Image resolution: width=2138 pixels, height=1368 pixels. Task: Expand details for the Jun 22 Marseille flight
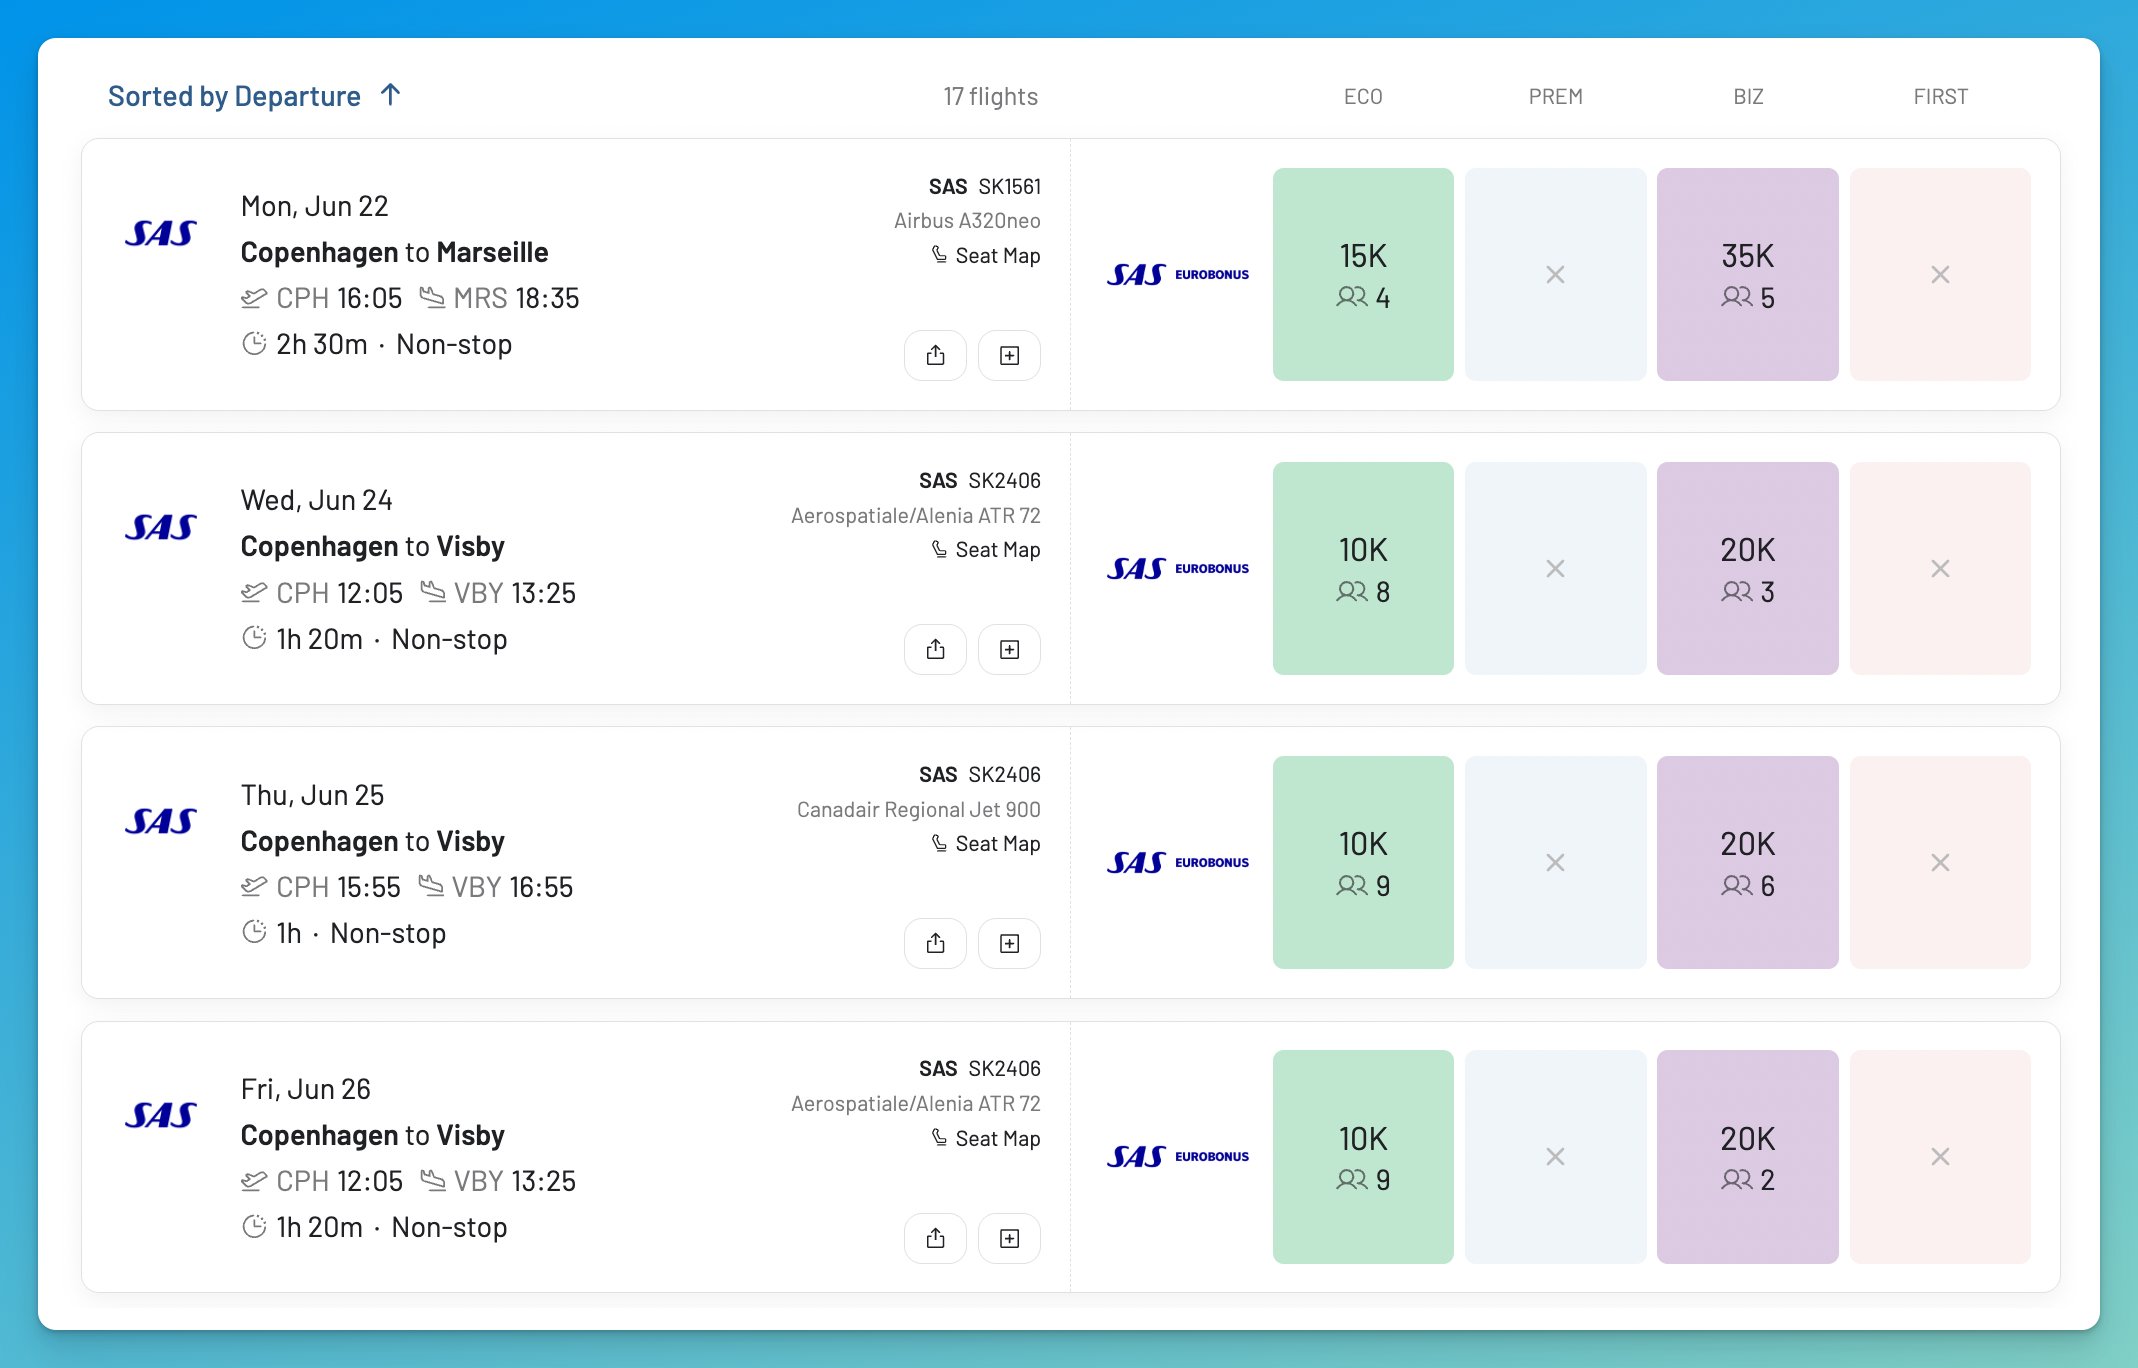pyautogui.click(x=1009, y=355)
